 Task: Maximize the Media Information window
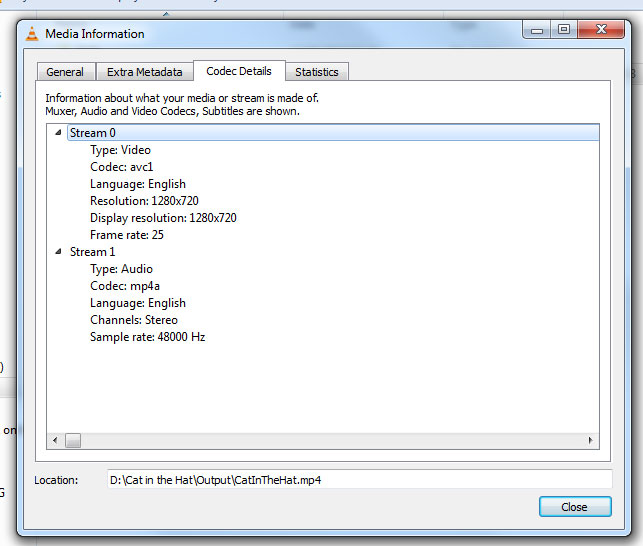click(564, 30)
